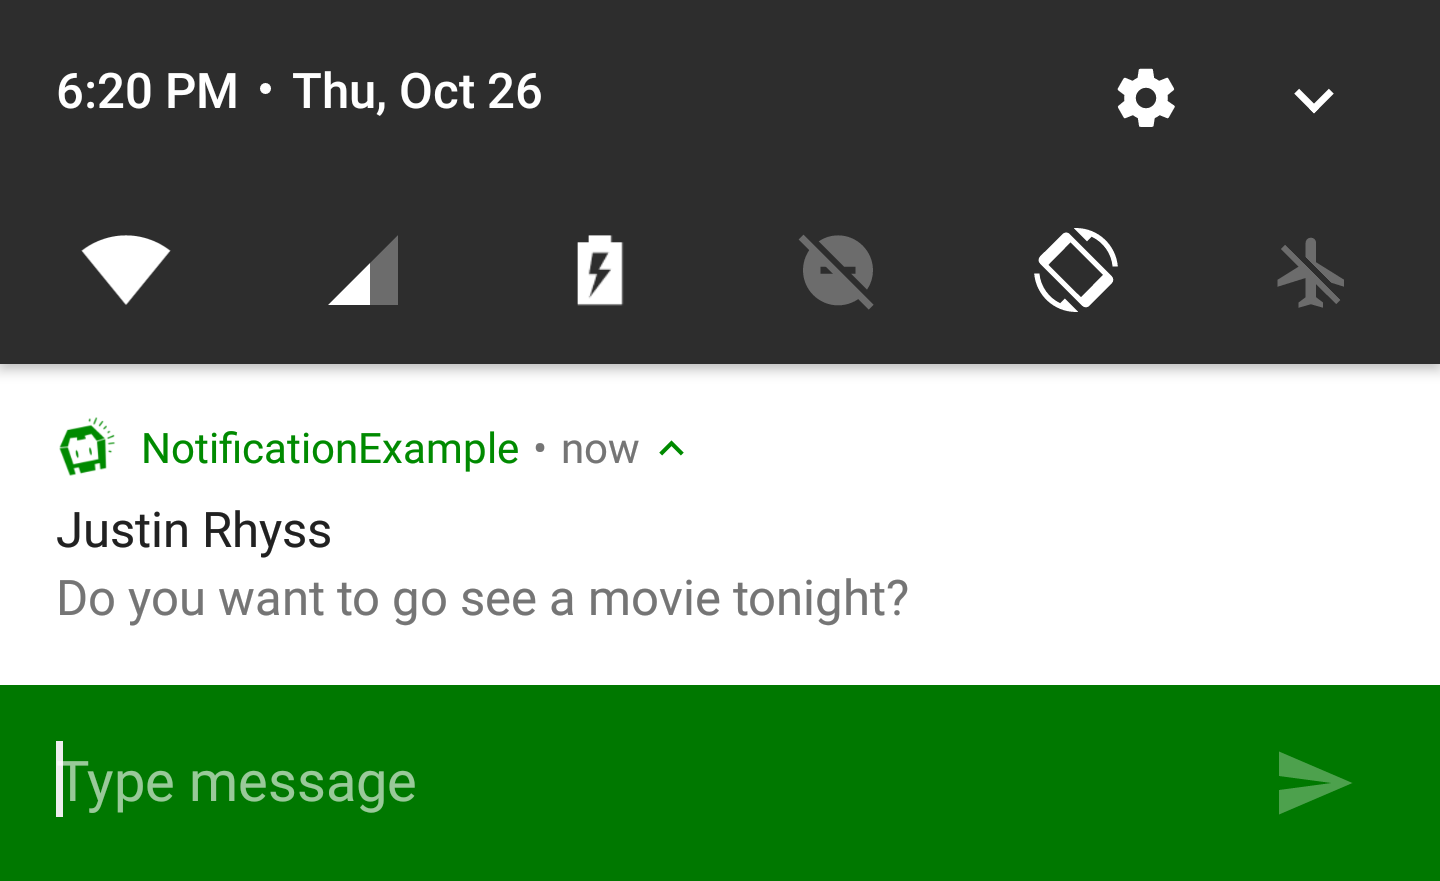Click the NotificationExample app name

point(330,449)
